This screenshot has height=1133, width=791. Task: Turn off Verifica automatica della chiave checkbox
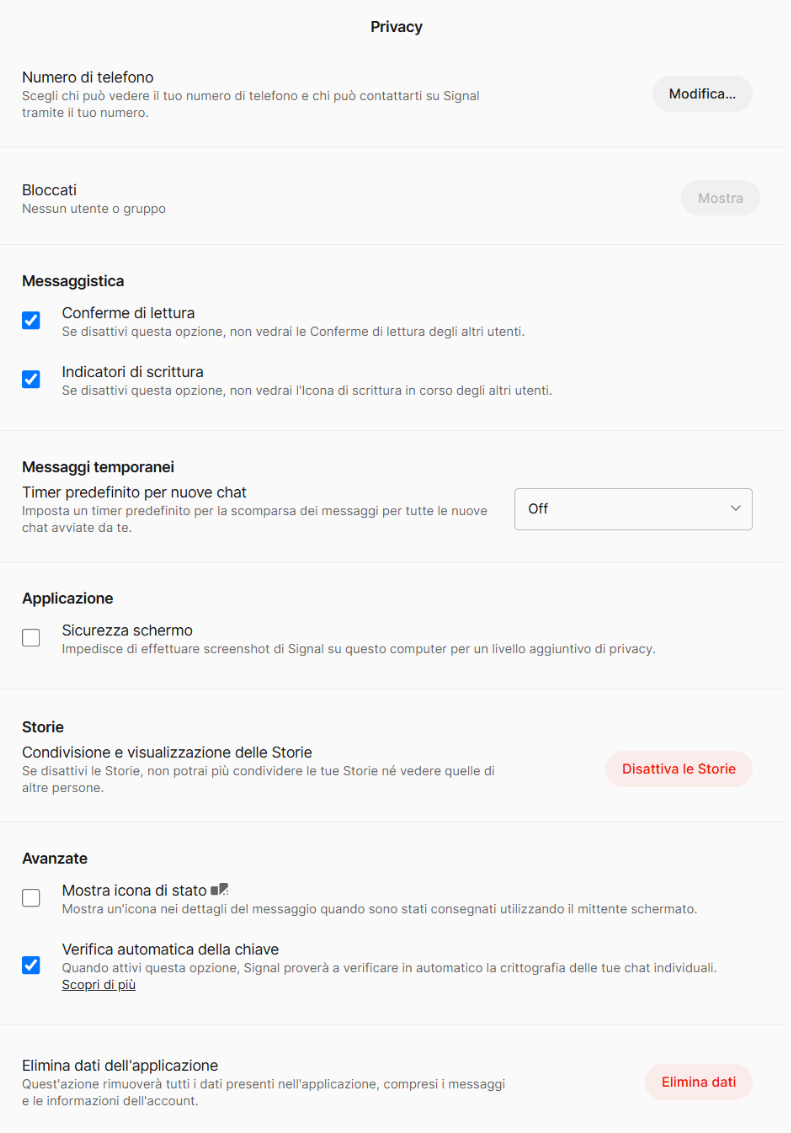[x=31, y=965]
